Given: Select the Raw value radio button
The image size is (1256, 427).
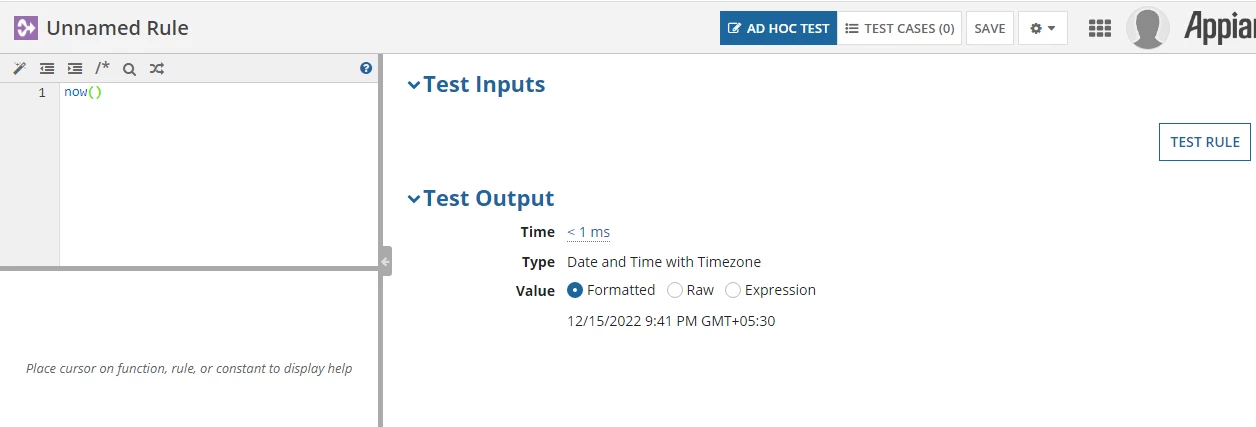Looking at the screenshot, I should coord(675,290).
